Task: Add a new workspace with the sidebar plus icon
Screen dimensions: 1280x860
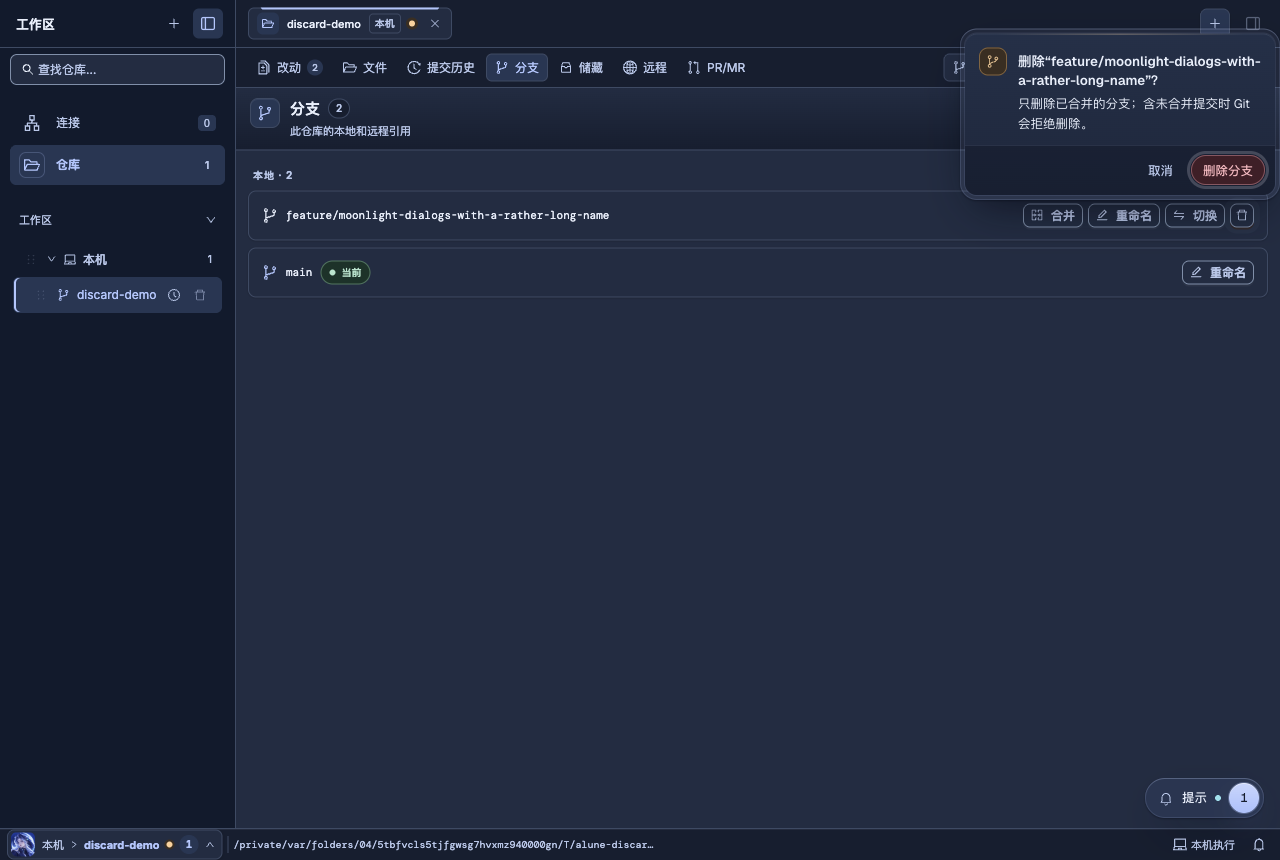Action: click(x=174, y=23)
